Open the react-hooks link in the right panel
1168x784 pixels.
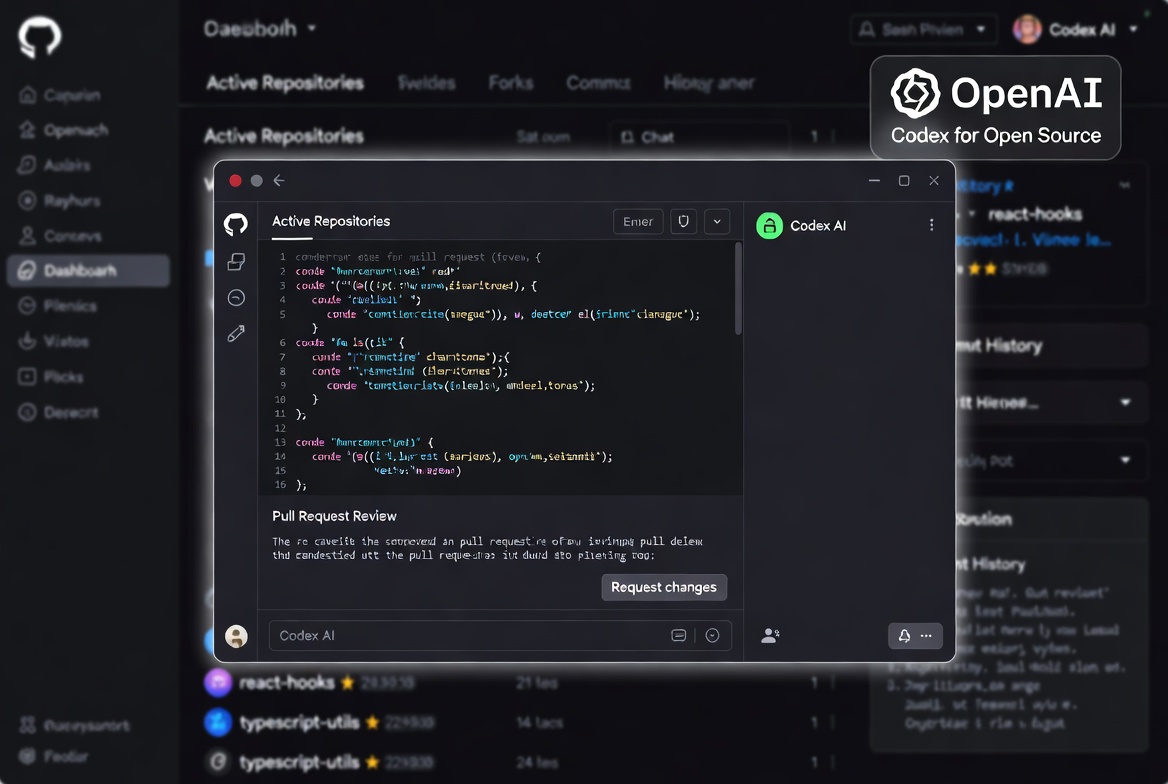1035,215
